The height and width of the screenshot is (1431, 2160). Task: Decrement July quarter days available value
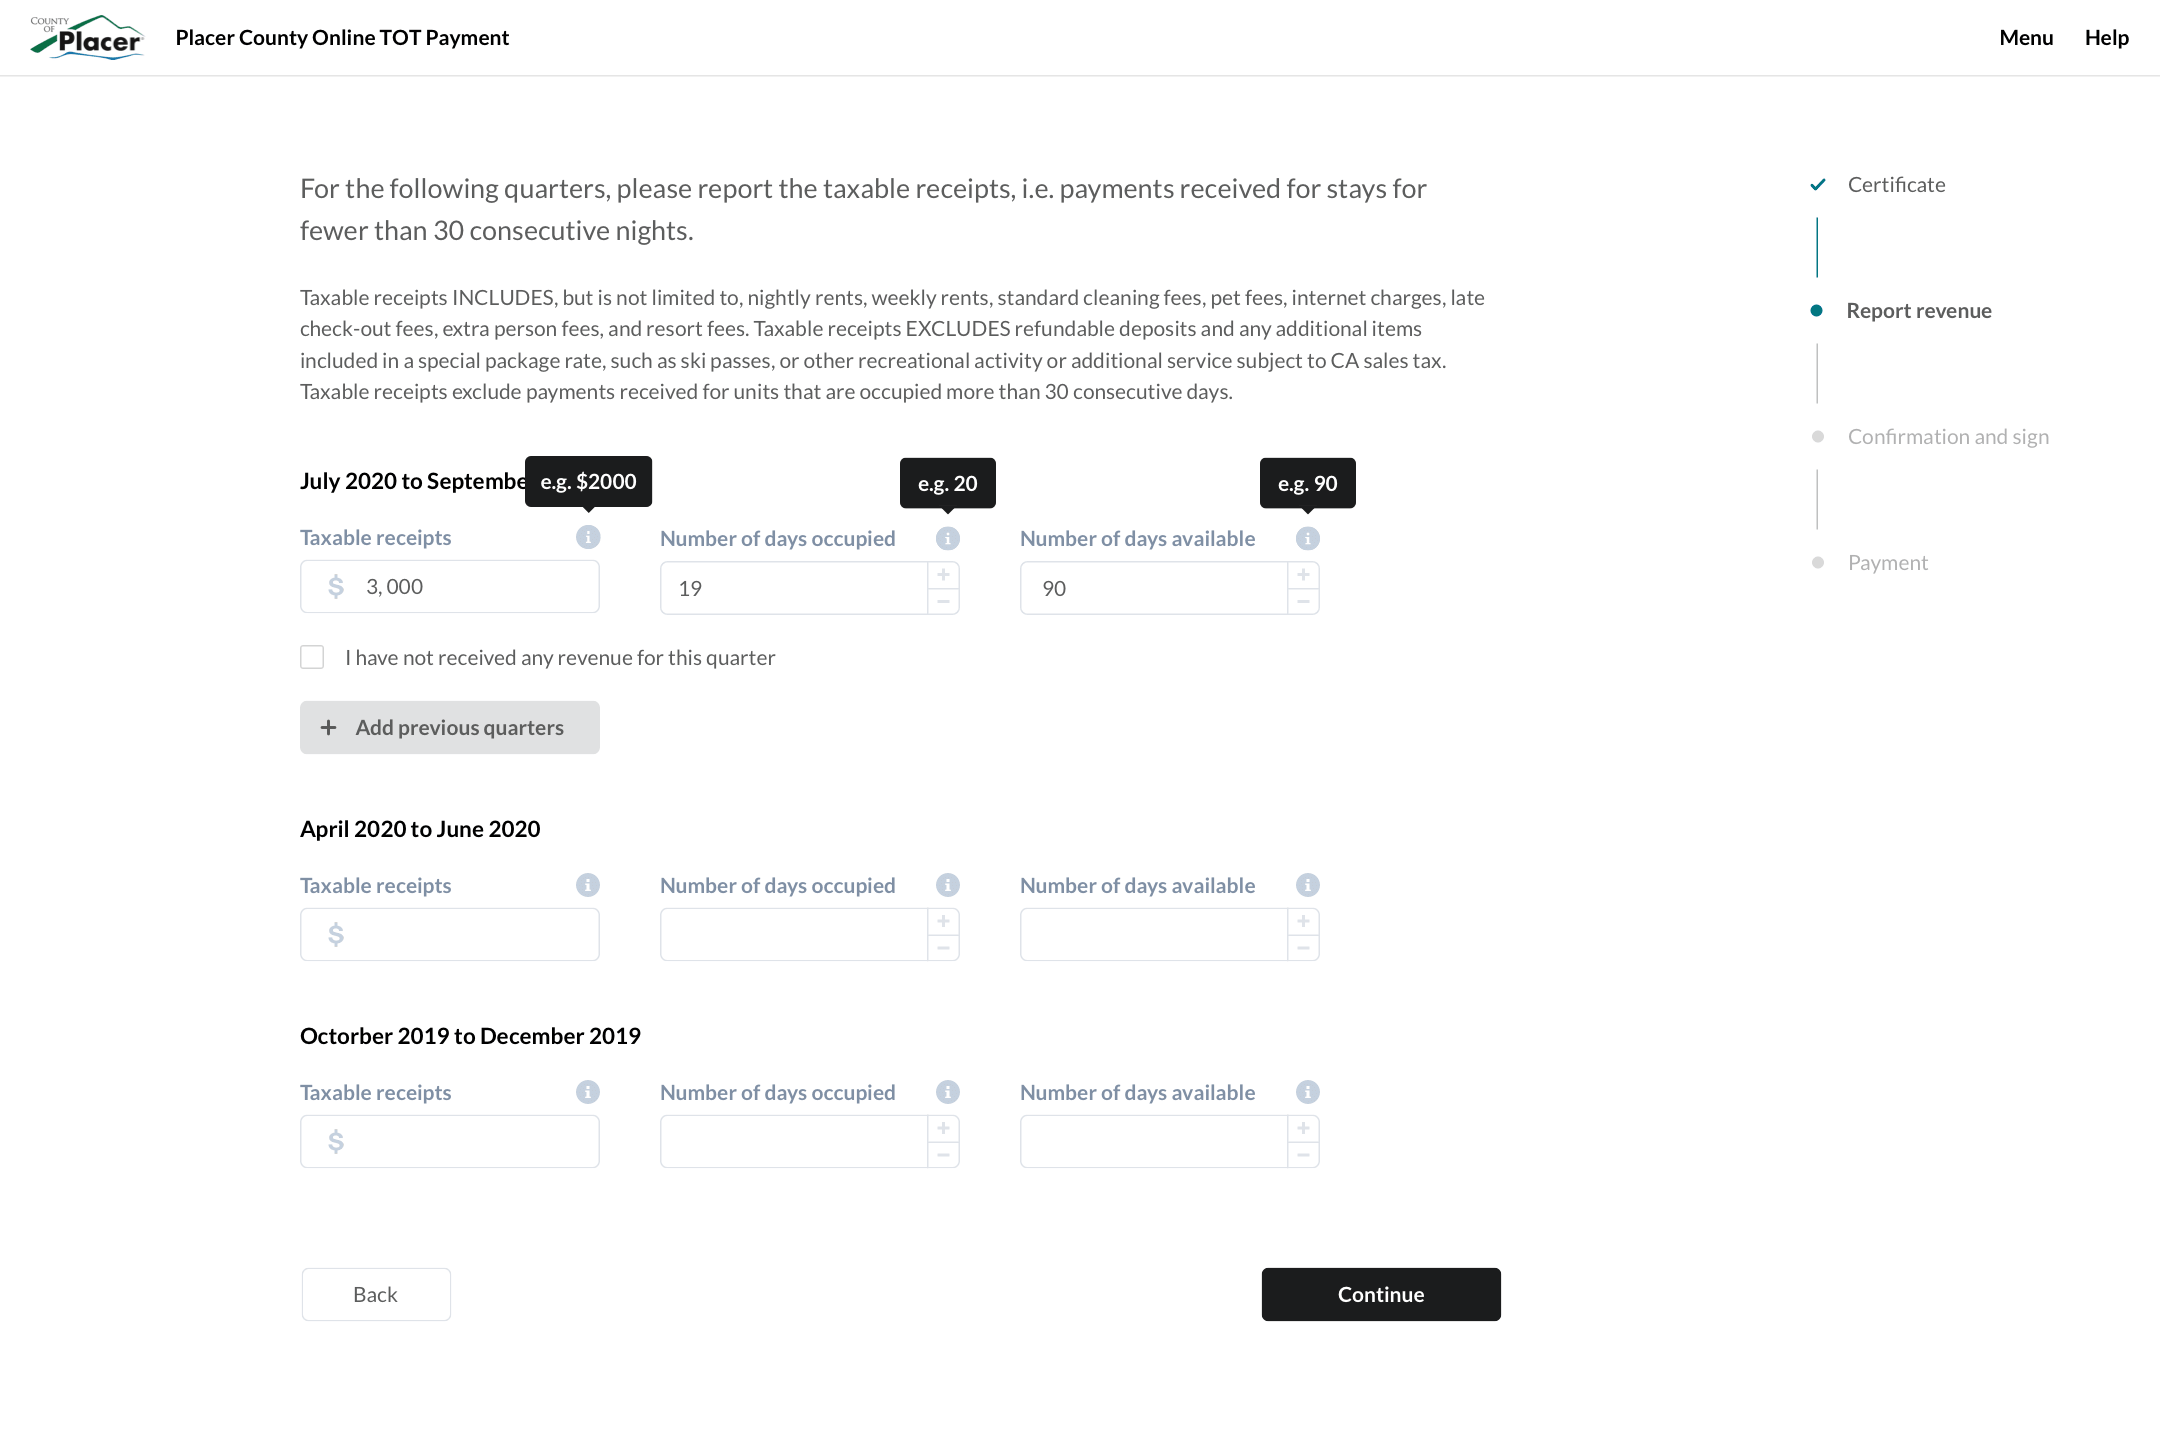coord(1302,601)
